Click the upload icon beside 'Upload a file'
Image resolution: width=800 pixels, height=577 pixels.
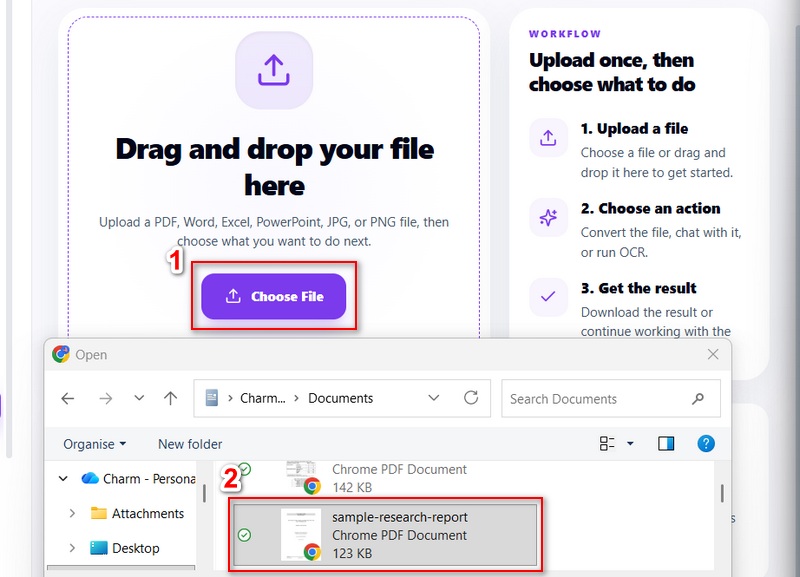click(x=548, y=138)
